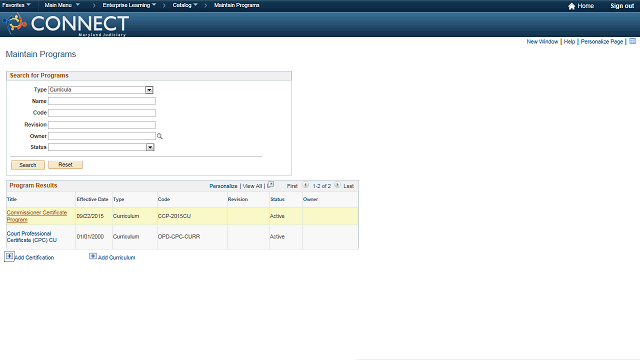The height and width of the screenshot is (360, 640).
Task: Click code CCP-2015CU cell
Action: point(174,216)
